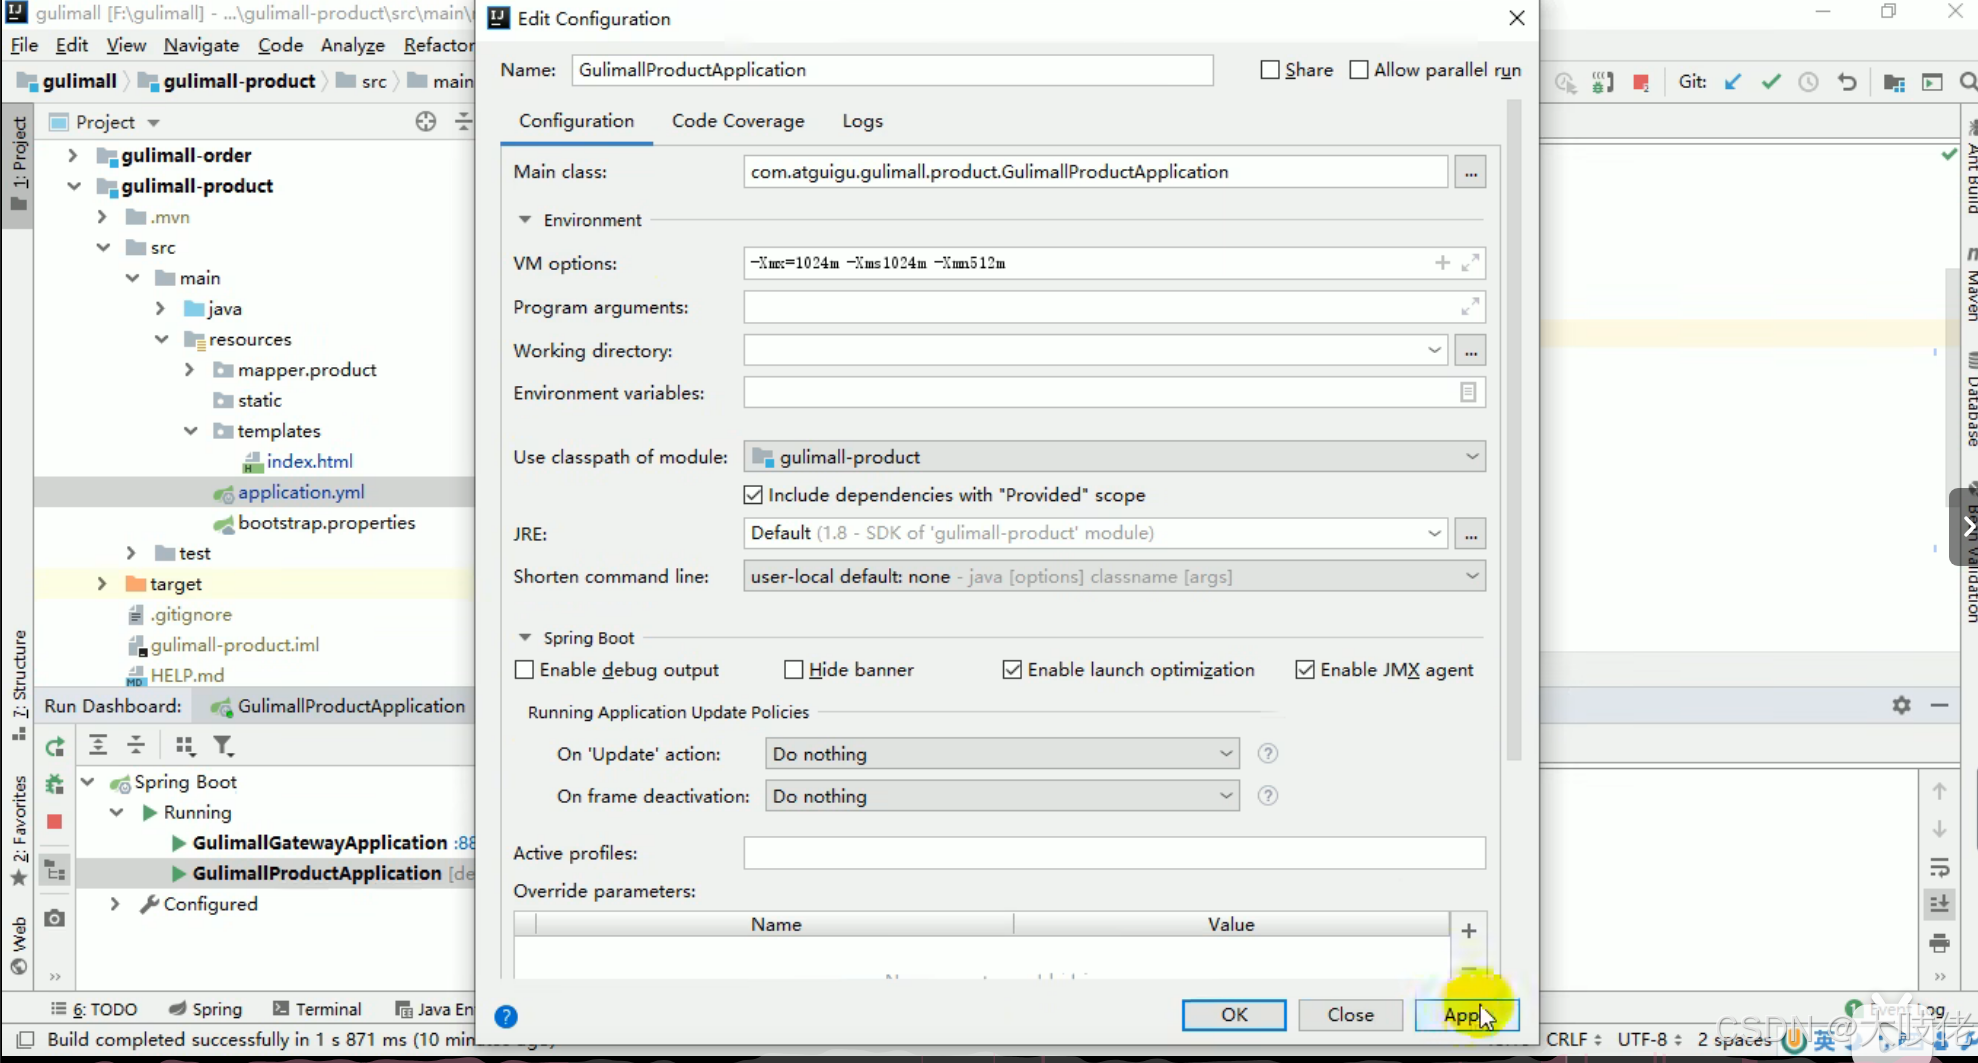Screen dimensions: 1978x1063
Task: Expand the gulimall-order module
Action: coord(72,155)
